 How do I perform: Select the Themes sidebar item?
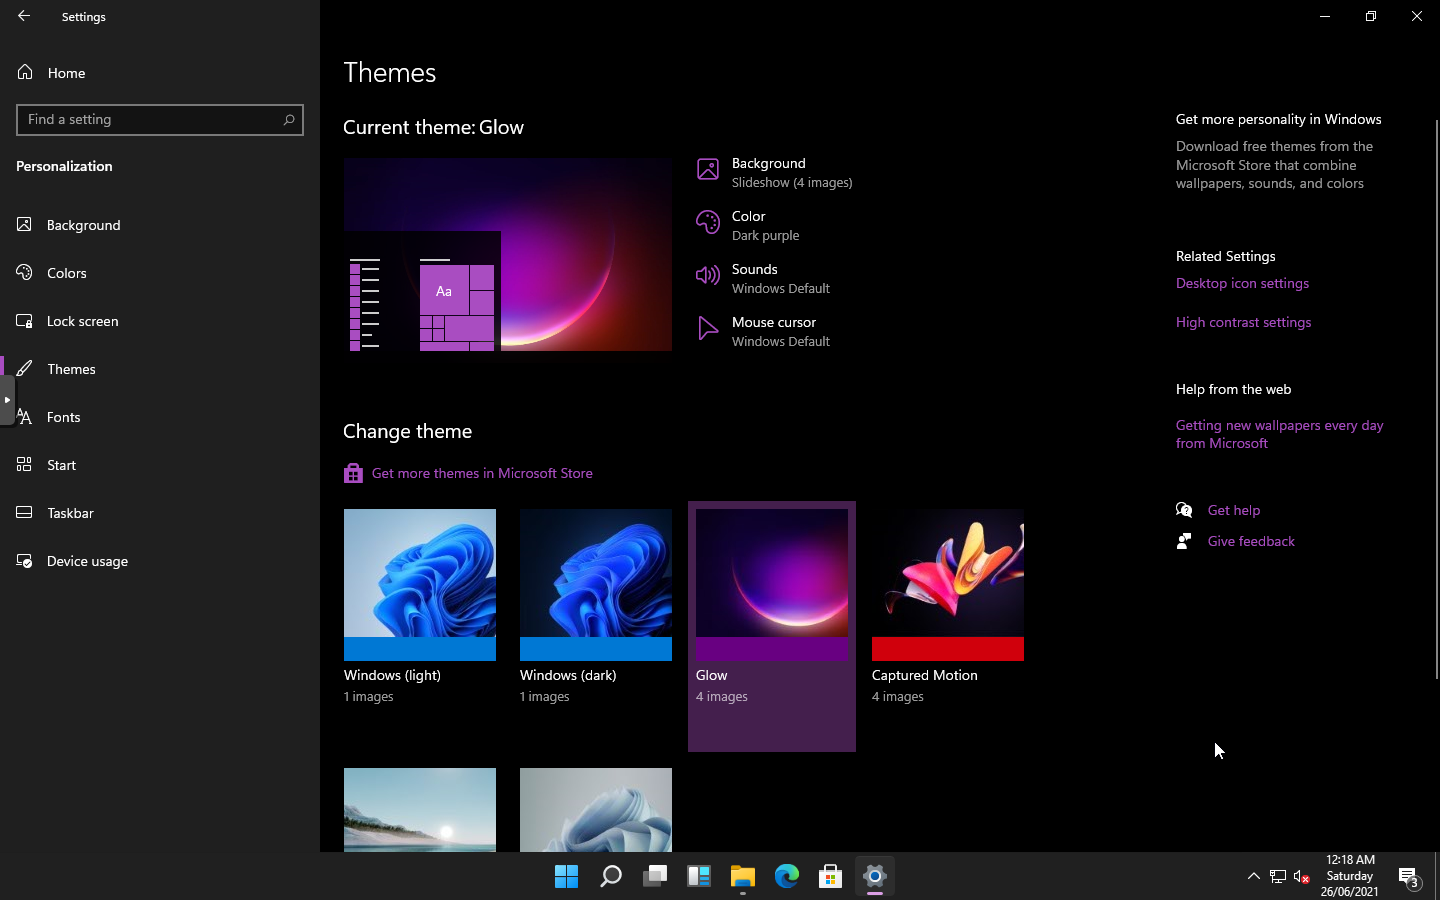pos(160,369)
